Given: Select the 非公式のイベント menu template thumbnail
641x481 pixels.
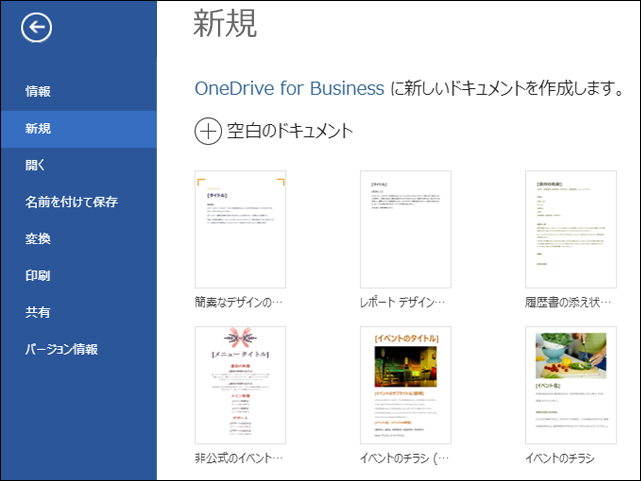Looking at the screenshot, I should click(240, 385).
